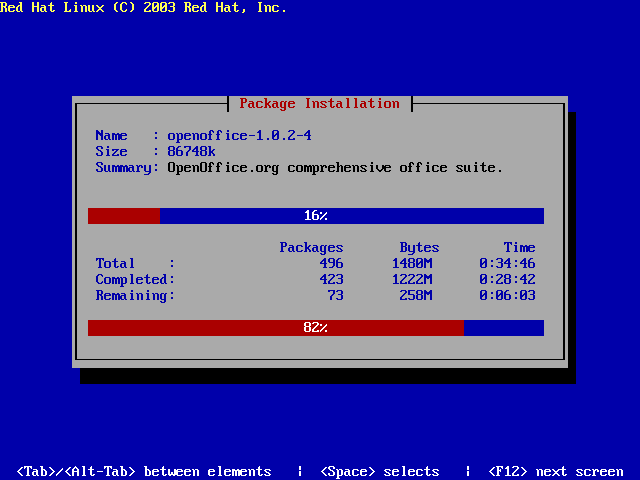Screen dimensions: 640x480
Task: Click the 16% package progress bar
Action: pos(316,216)
